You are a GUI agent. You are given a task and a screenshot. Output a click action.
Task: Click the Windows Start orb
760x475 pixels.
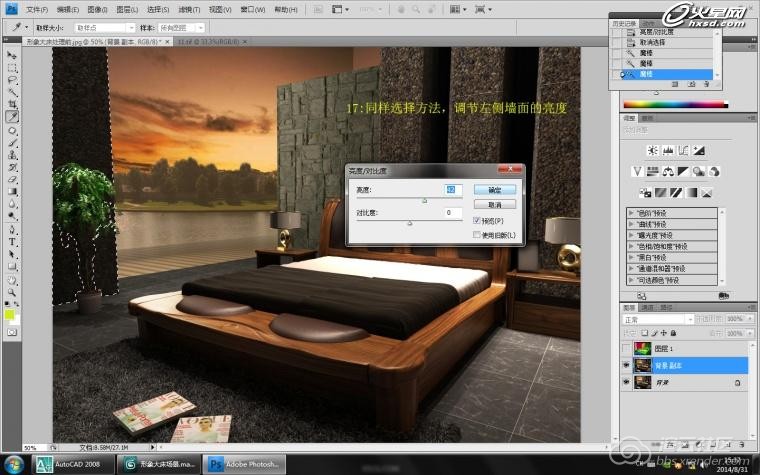click(x=13, y=464)
